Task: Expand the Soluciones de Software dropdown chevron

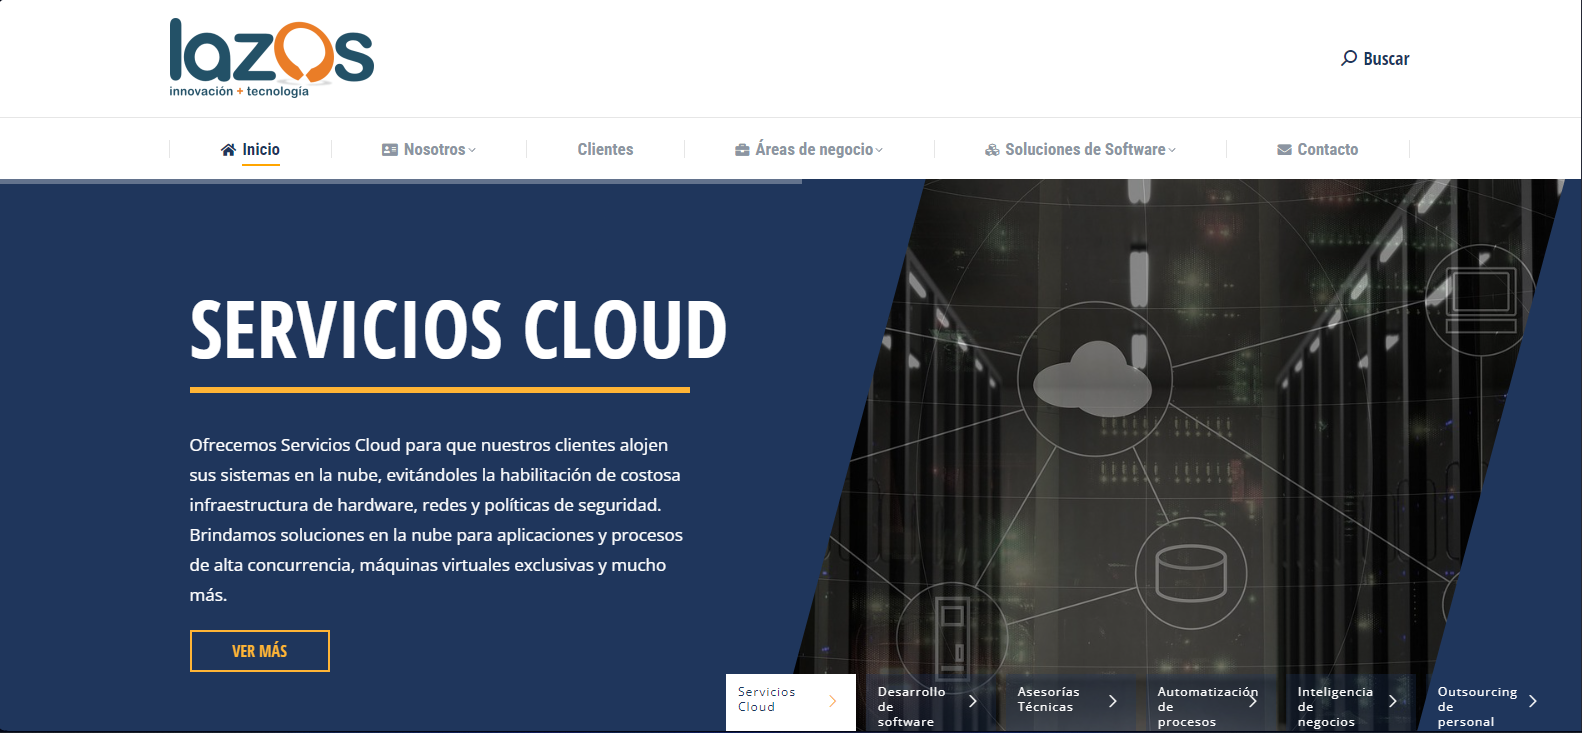Action: pyautogui.click(x=1172, y=150)
